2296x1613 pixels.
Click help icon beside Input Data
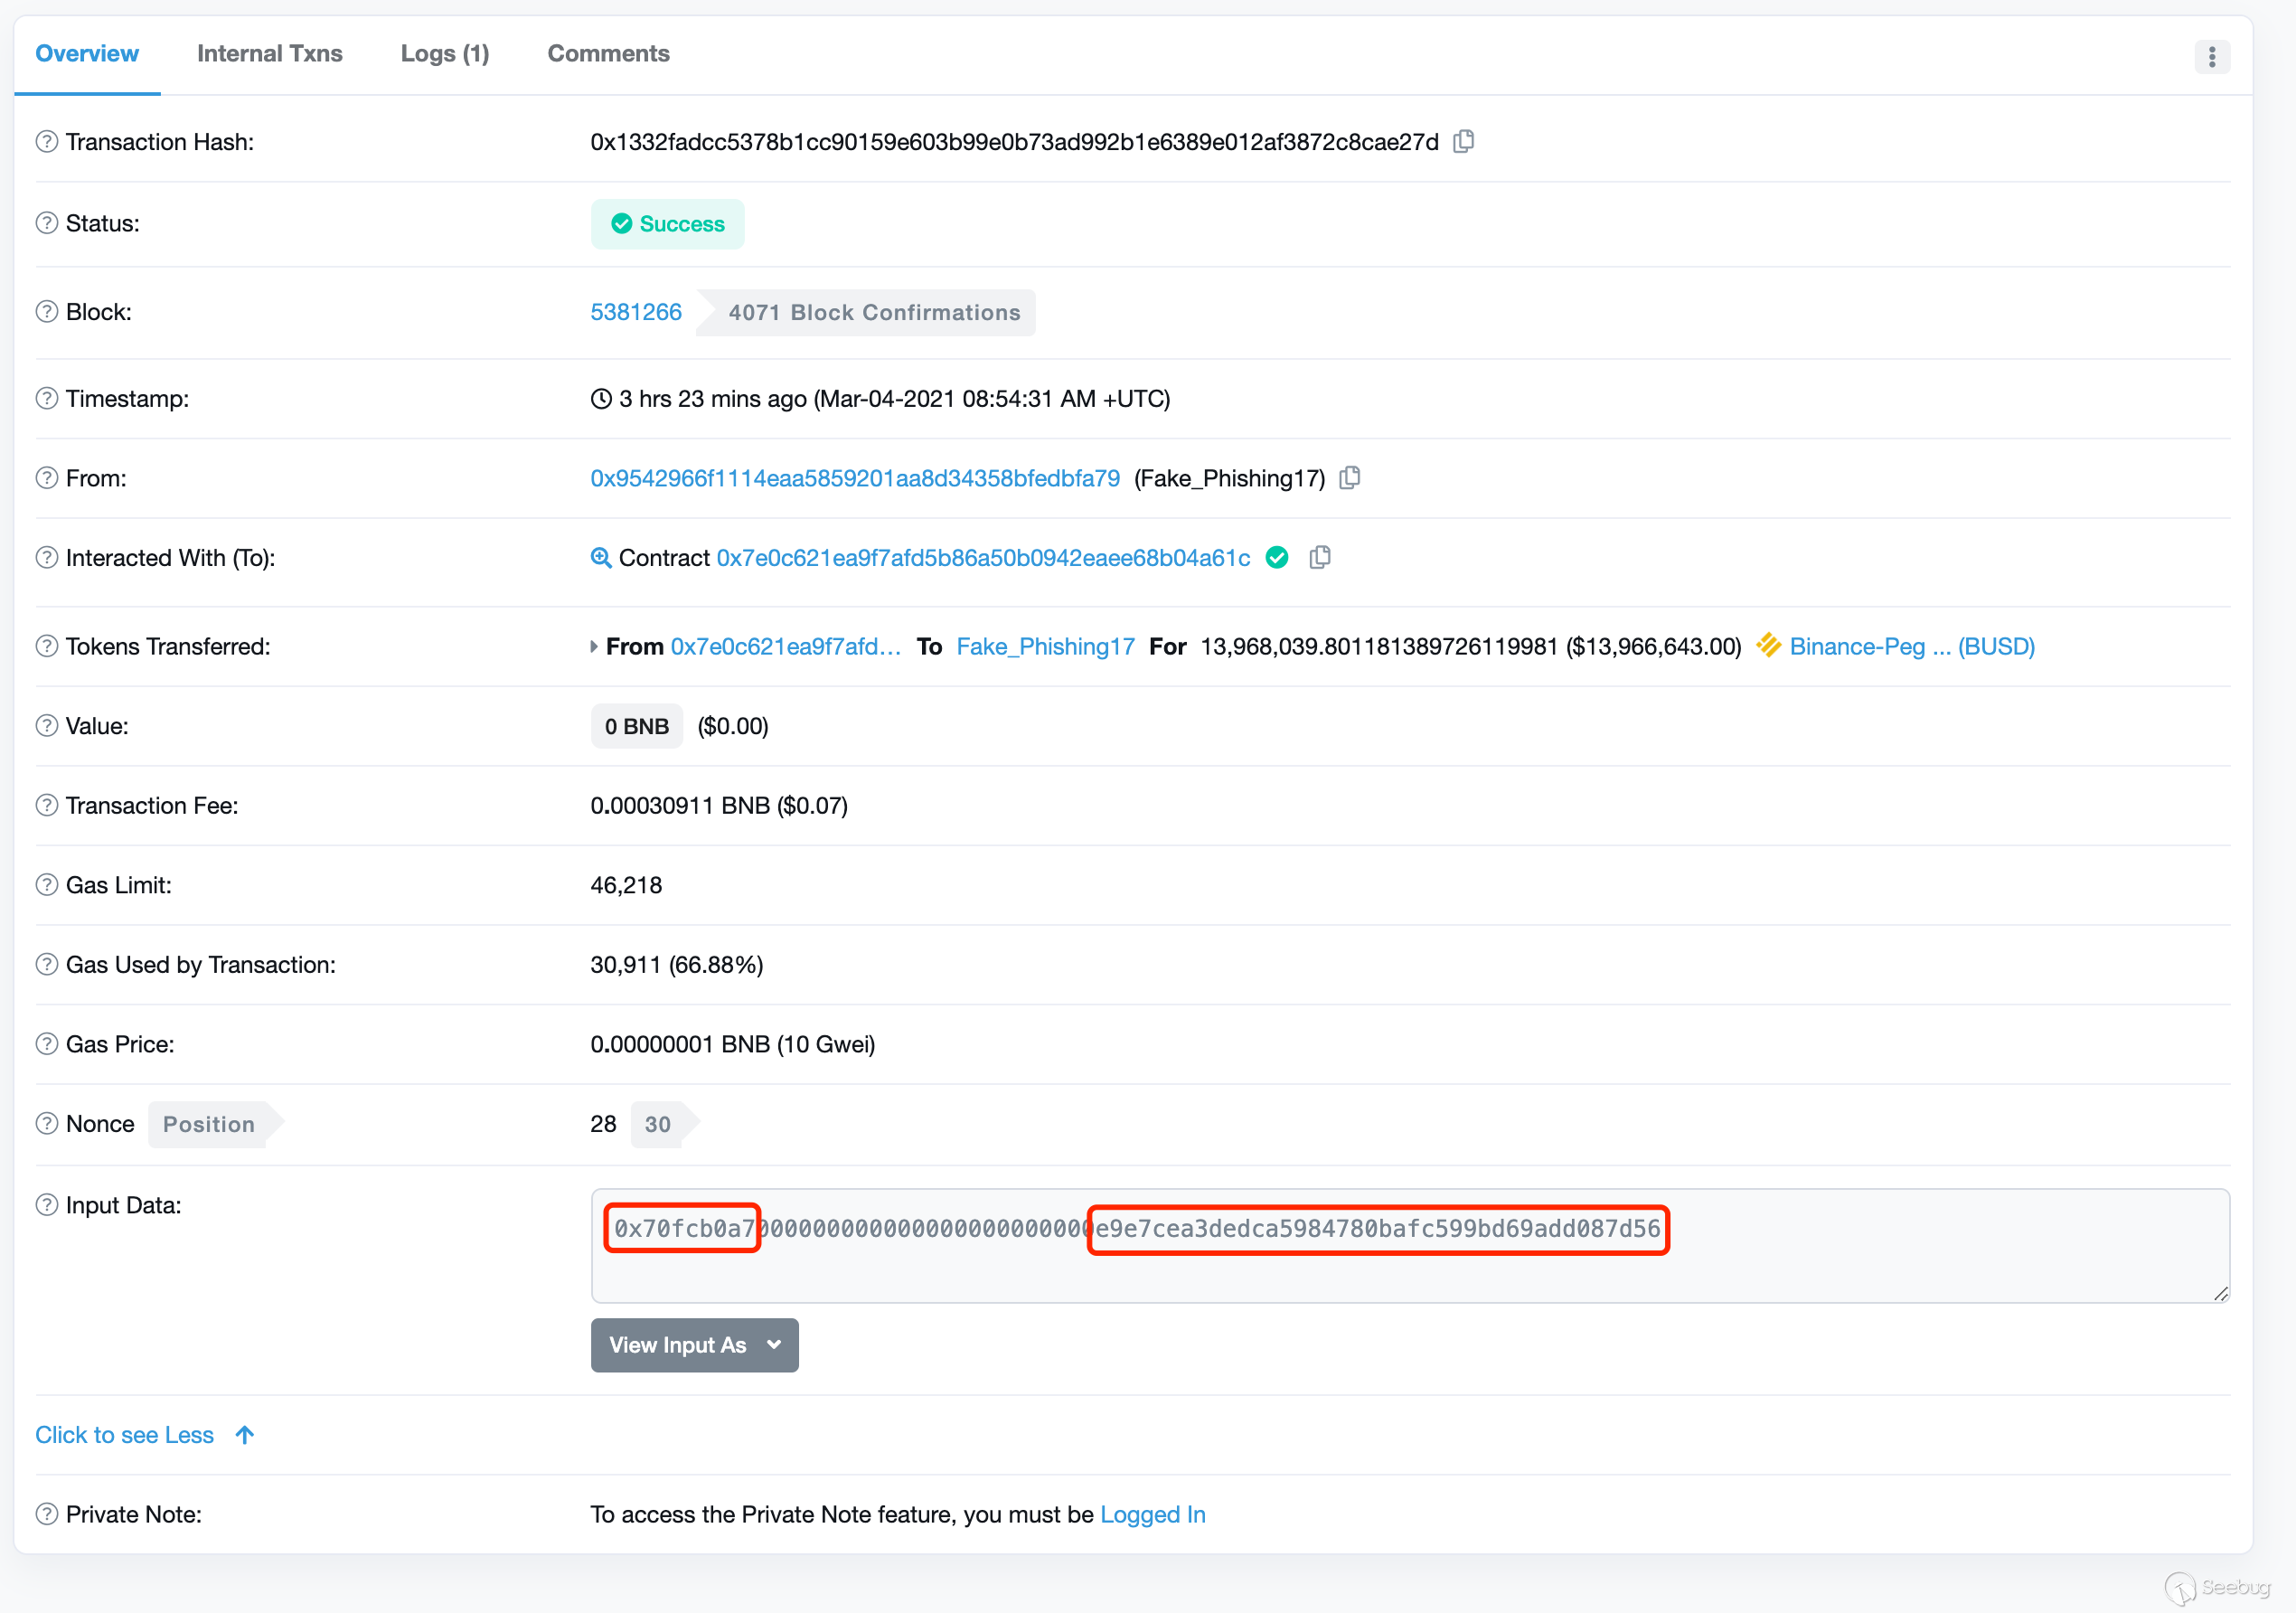(x=47, y=1205)
